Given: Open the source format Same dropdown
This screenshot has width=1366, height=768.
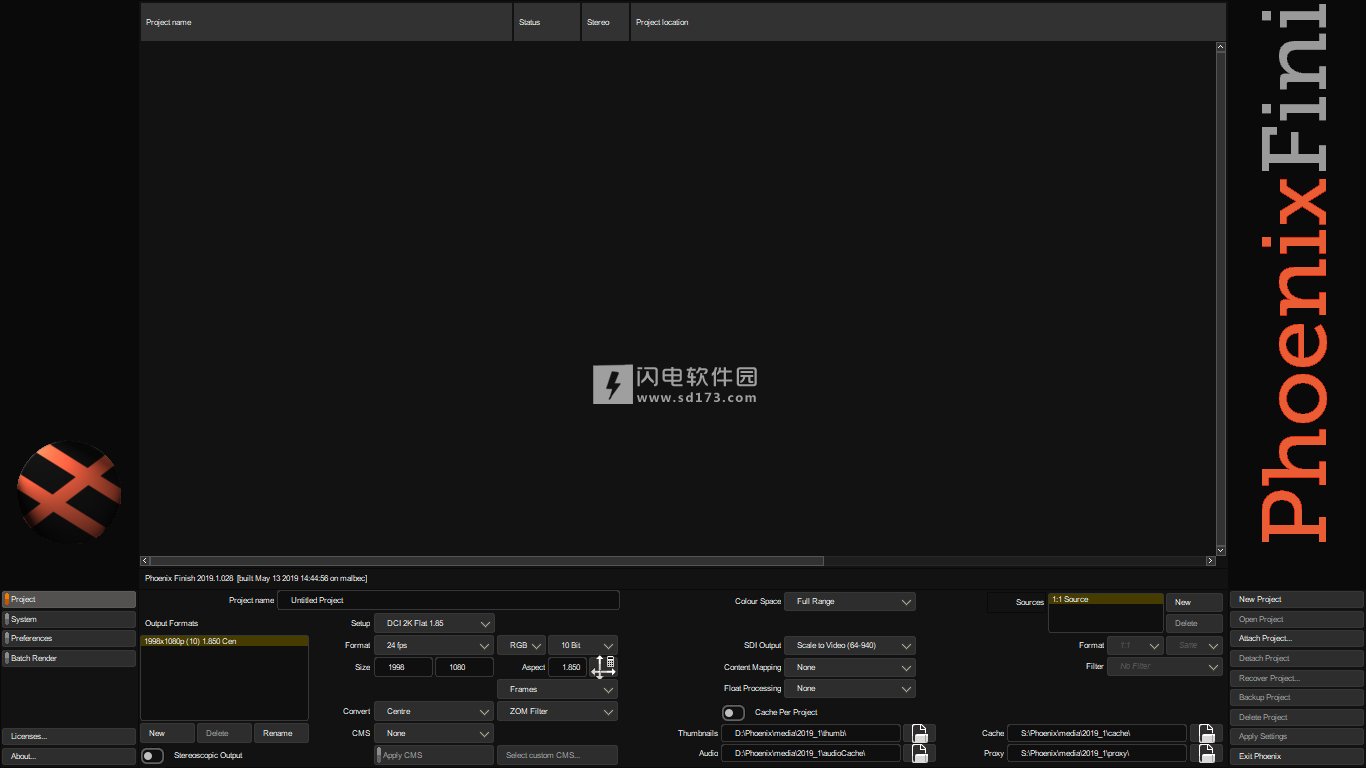Looking at the screenshot, I should click(x=1194, y=645).
